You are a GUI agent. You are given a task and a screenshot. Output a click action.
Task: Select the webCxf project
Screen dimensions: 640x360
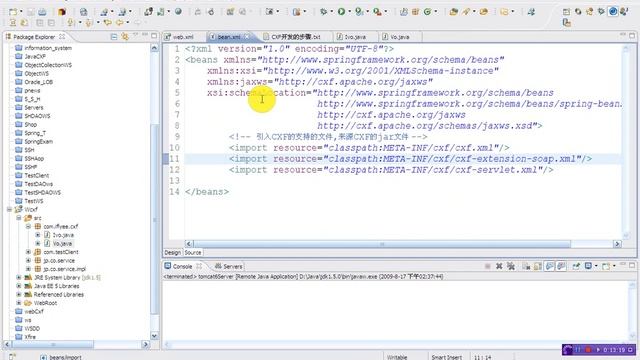pyautogui.click(x=34, y=311)
